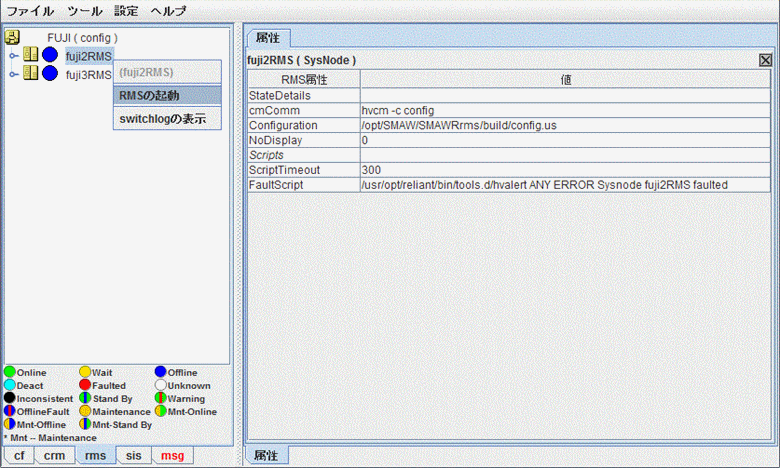780x468 pixels.
Task: Click the FUJI cluster root icon
Action: (x=12, y=37)
